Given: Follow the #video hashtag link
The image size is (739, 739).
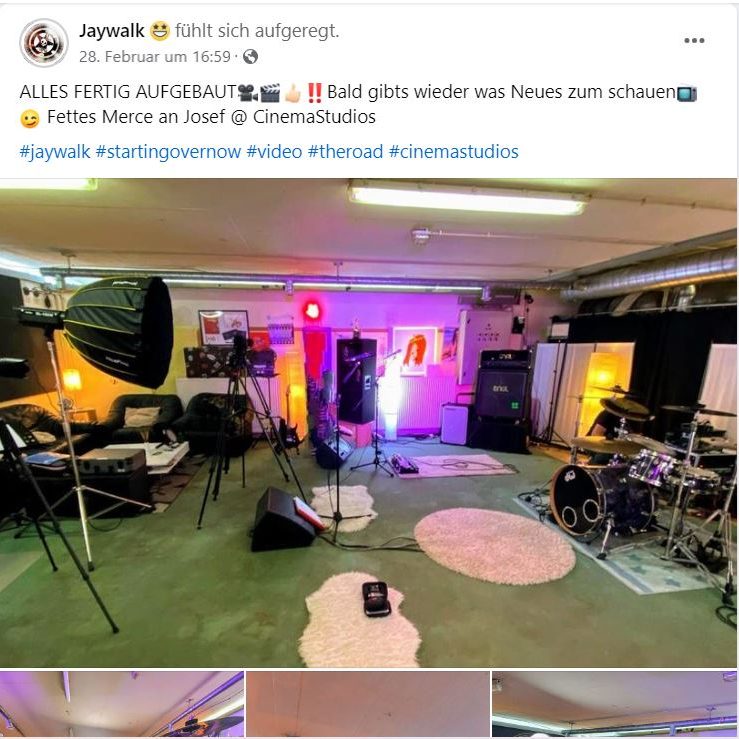Looking at the screenshot, I should 274,152.
